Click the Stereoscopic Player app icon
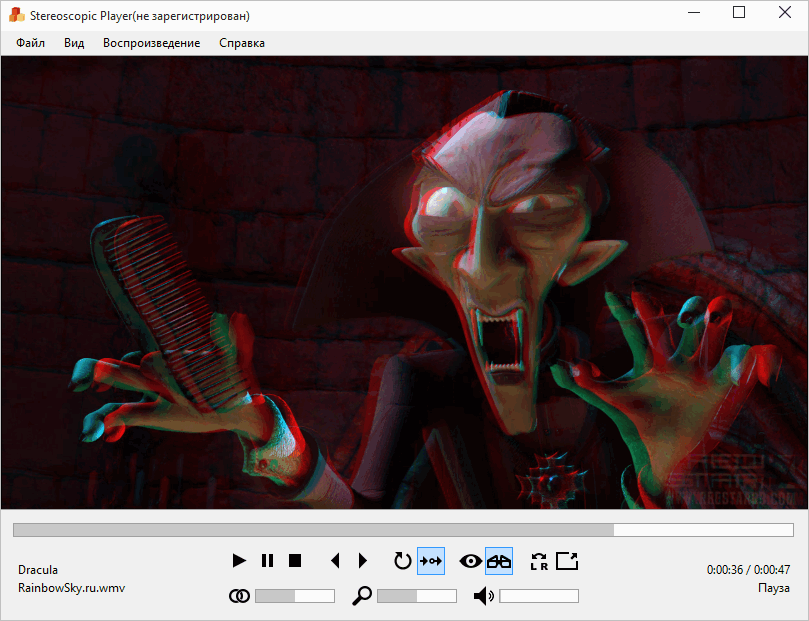Screen dimensions: 809x621 (17, 15)
